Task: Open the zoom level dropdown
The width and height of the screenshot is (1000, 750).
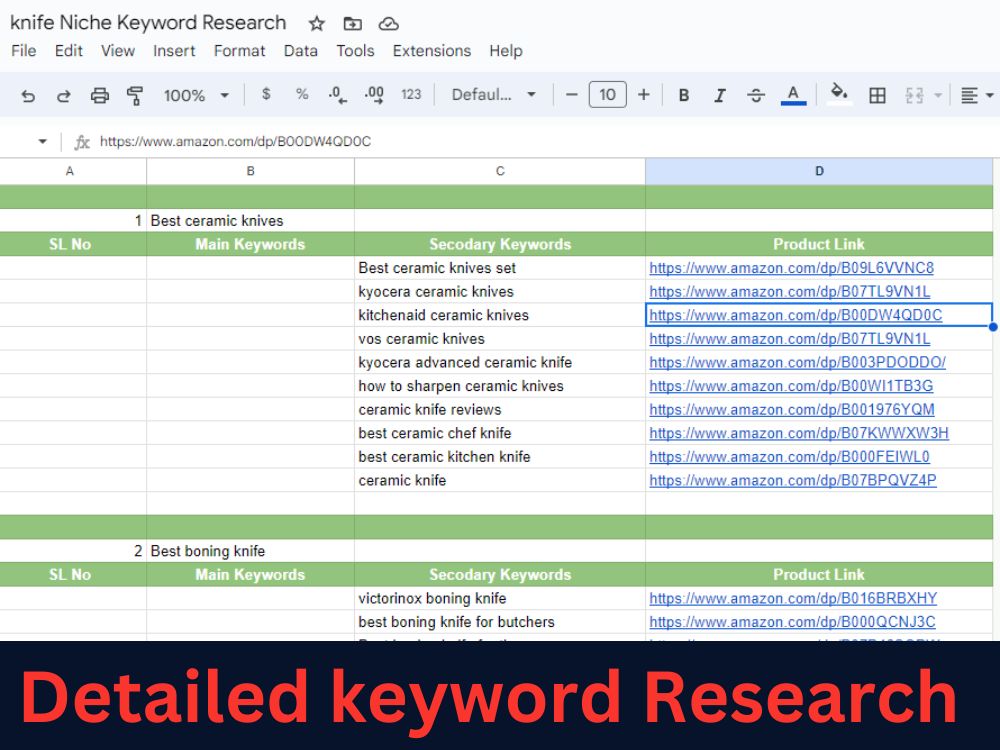Action: (195, 95)
